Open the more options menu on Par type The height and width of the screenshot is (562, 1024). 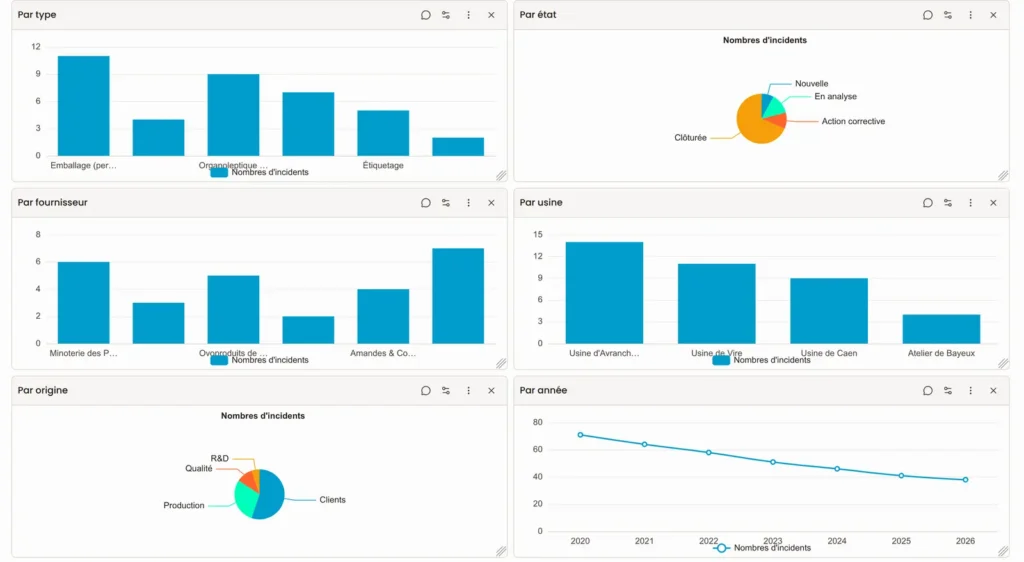click(468, 15)
